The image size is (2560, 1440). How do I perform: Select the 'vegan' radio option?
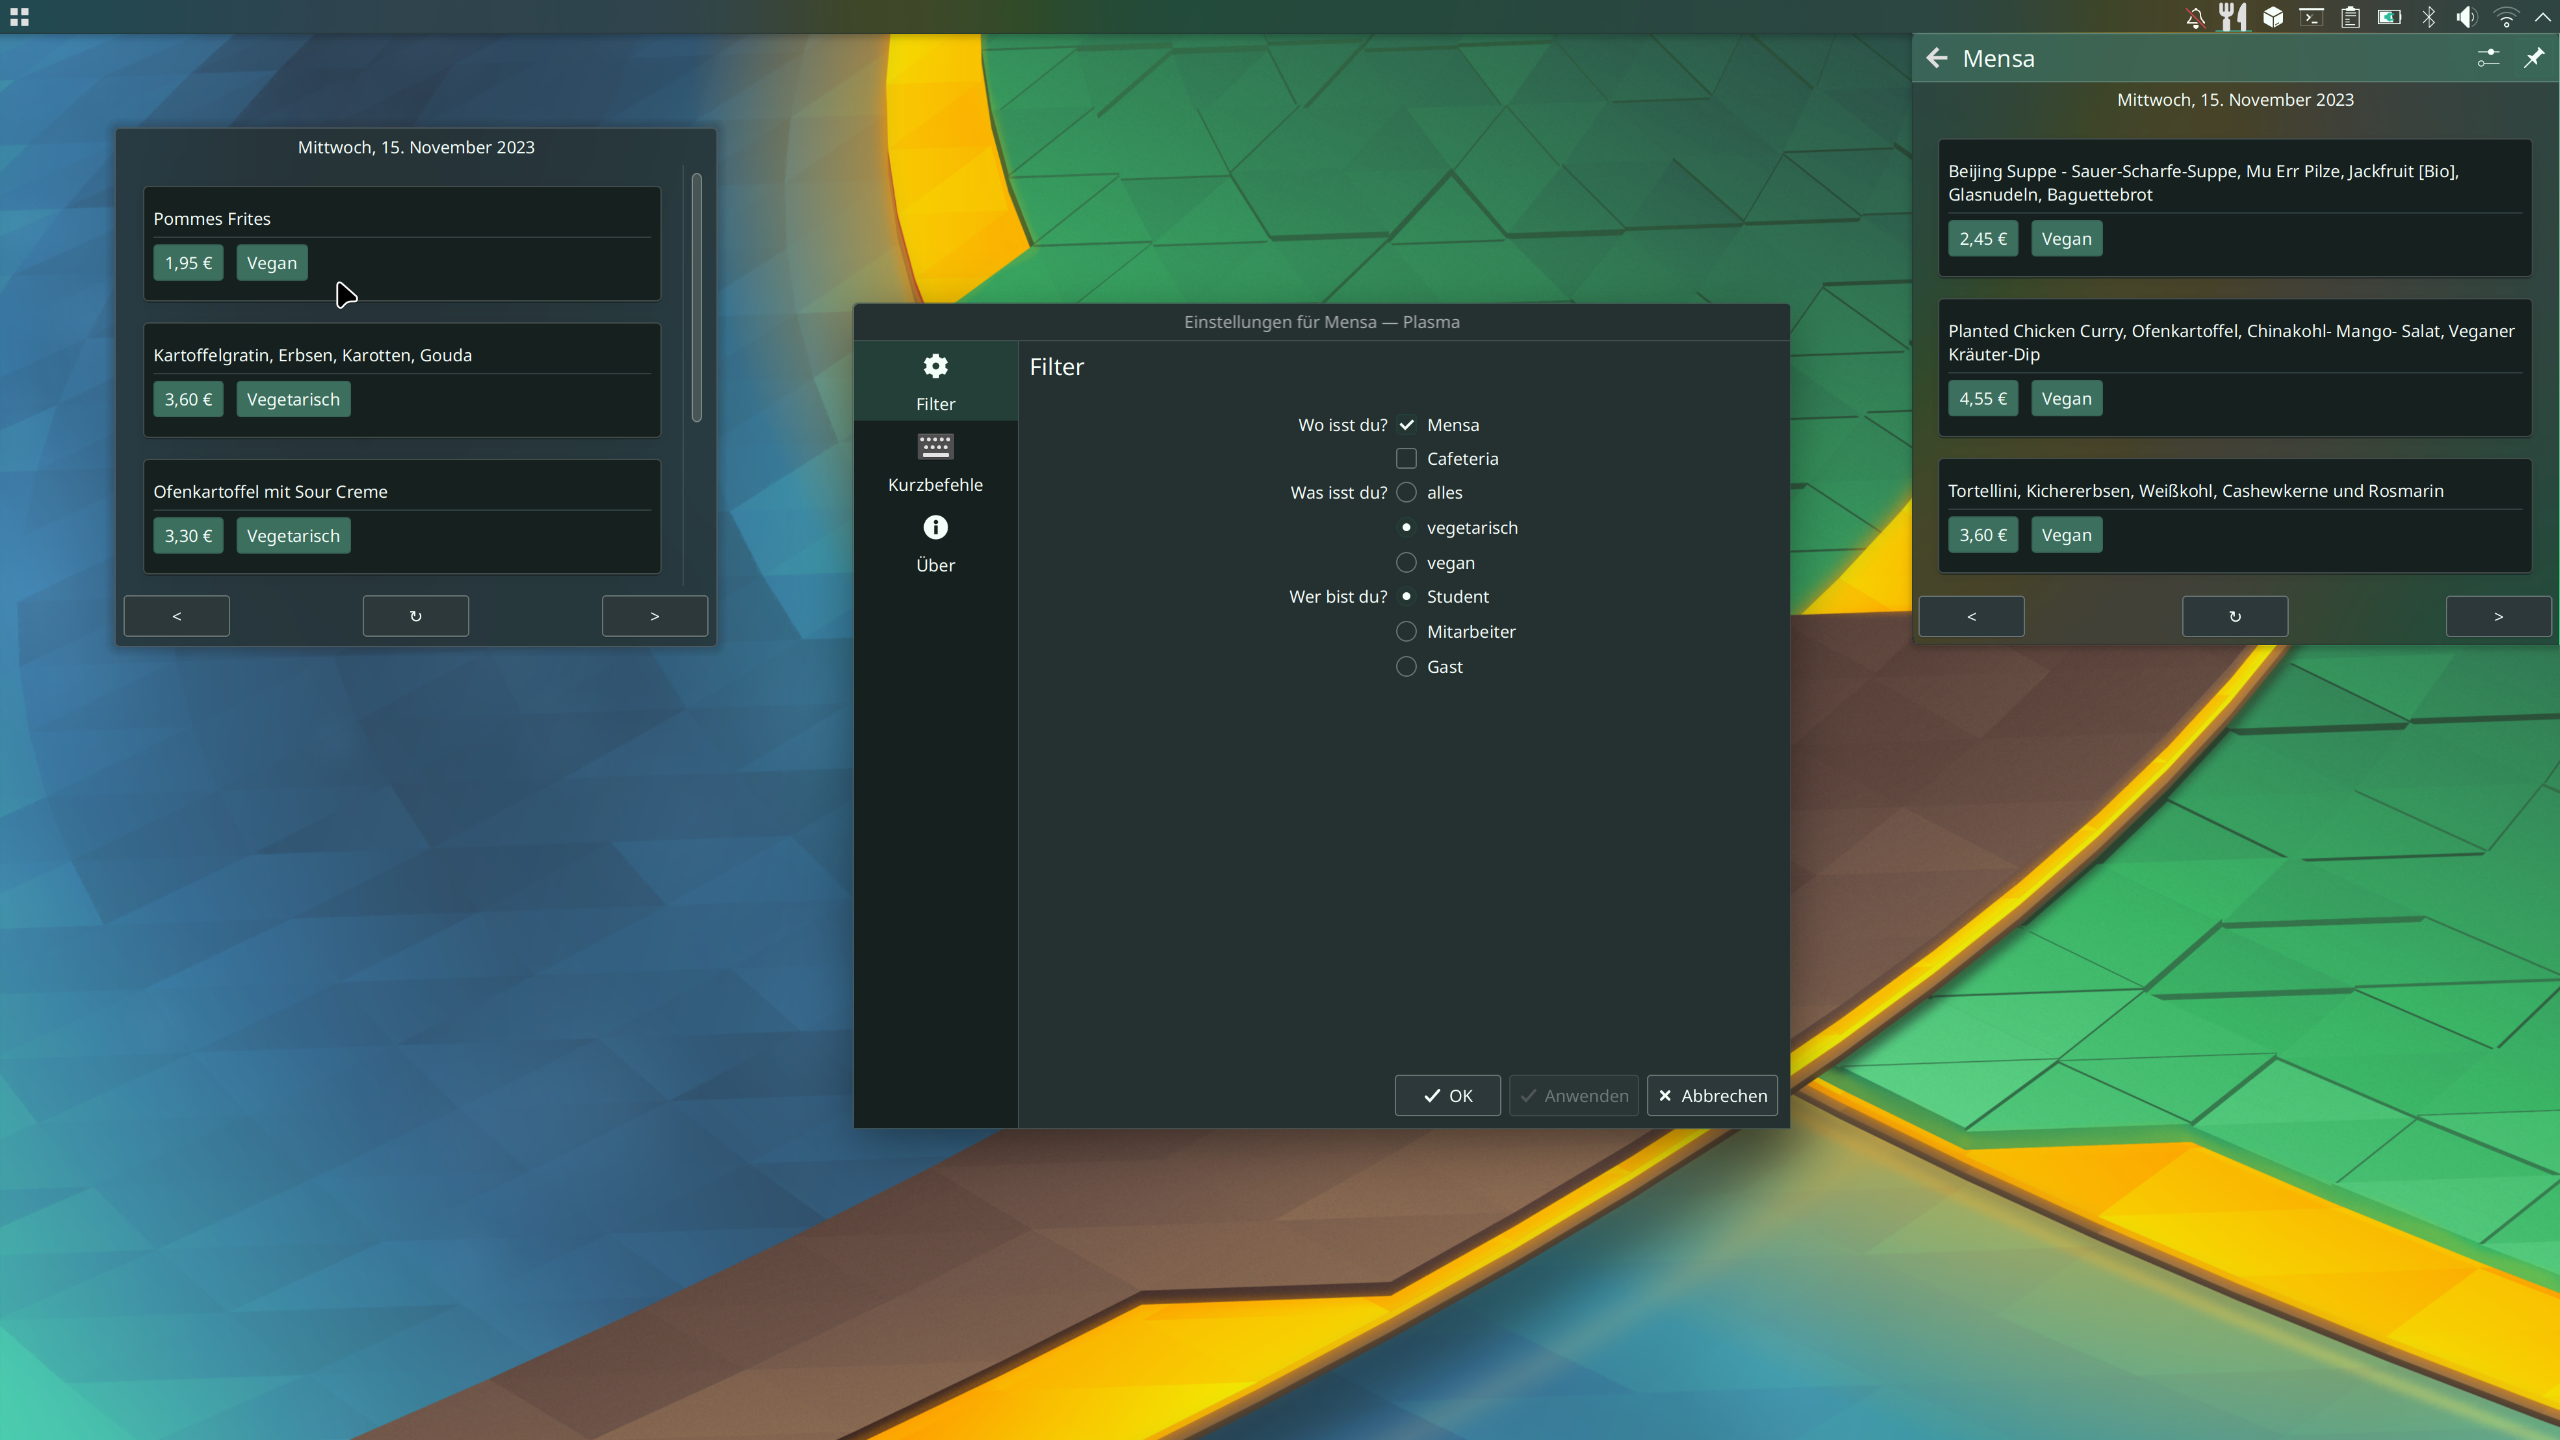(x=1406, y=563)
